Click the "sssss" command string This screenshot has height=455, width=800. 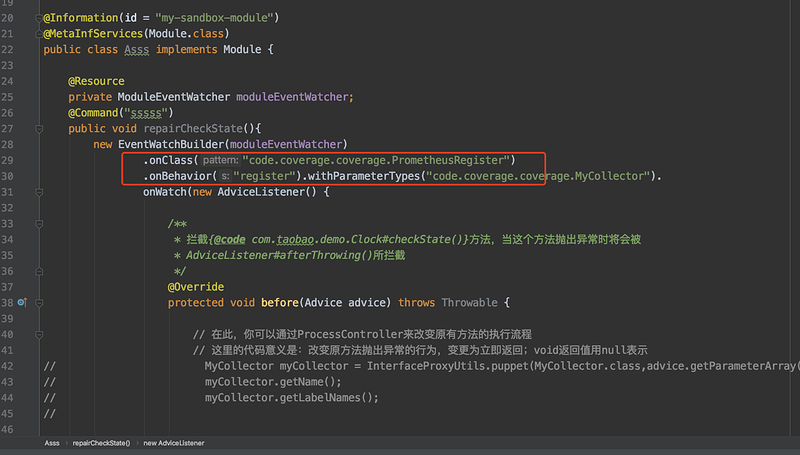click(x=152, y=112)
